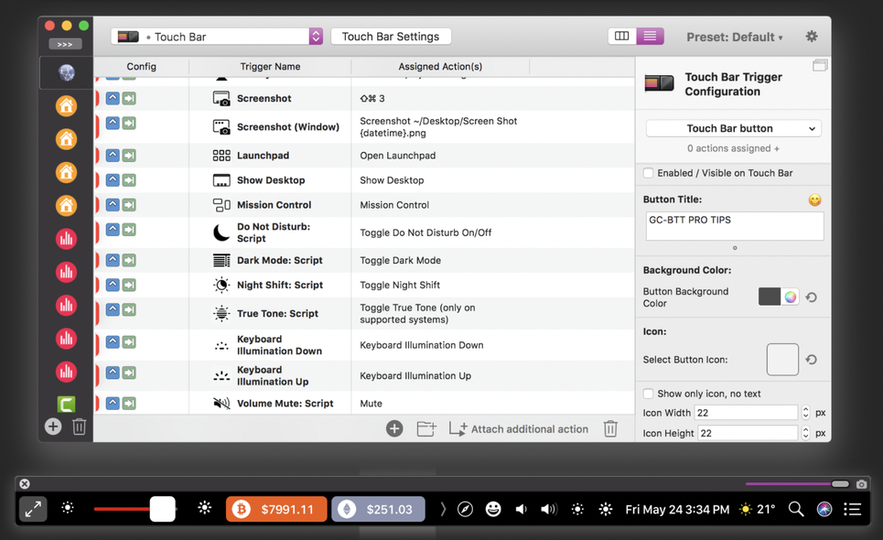Tap search magnifier on Touch Bar

click(x=796, y=510)
